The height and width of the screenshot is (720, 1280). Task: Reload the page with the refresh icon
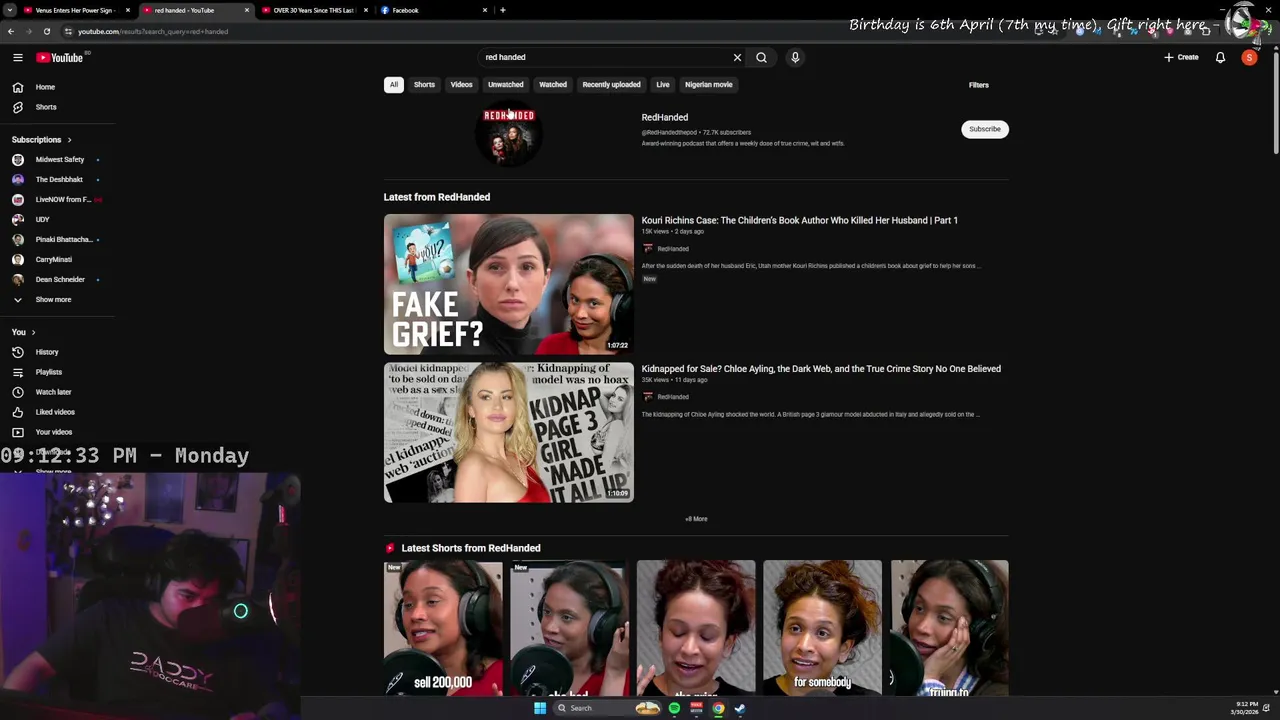click(x=46, y=31)
